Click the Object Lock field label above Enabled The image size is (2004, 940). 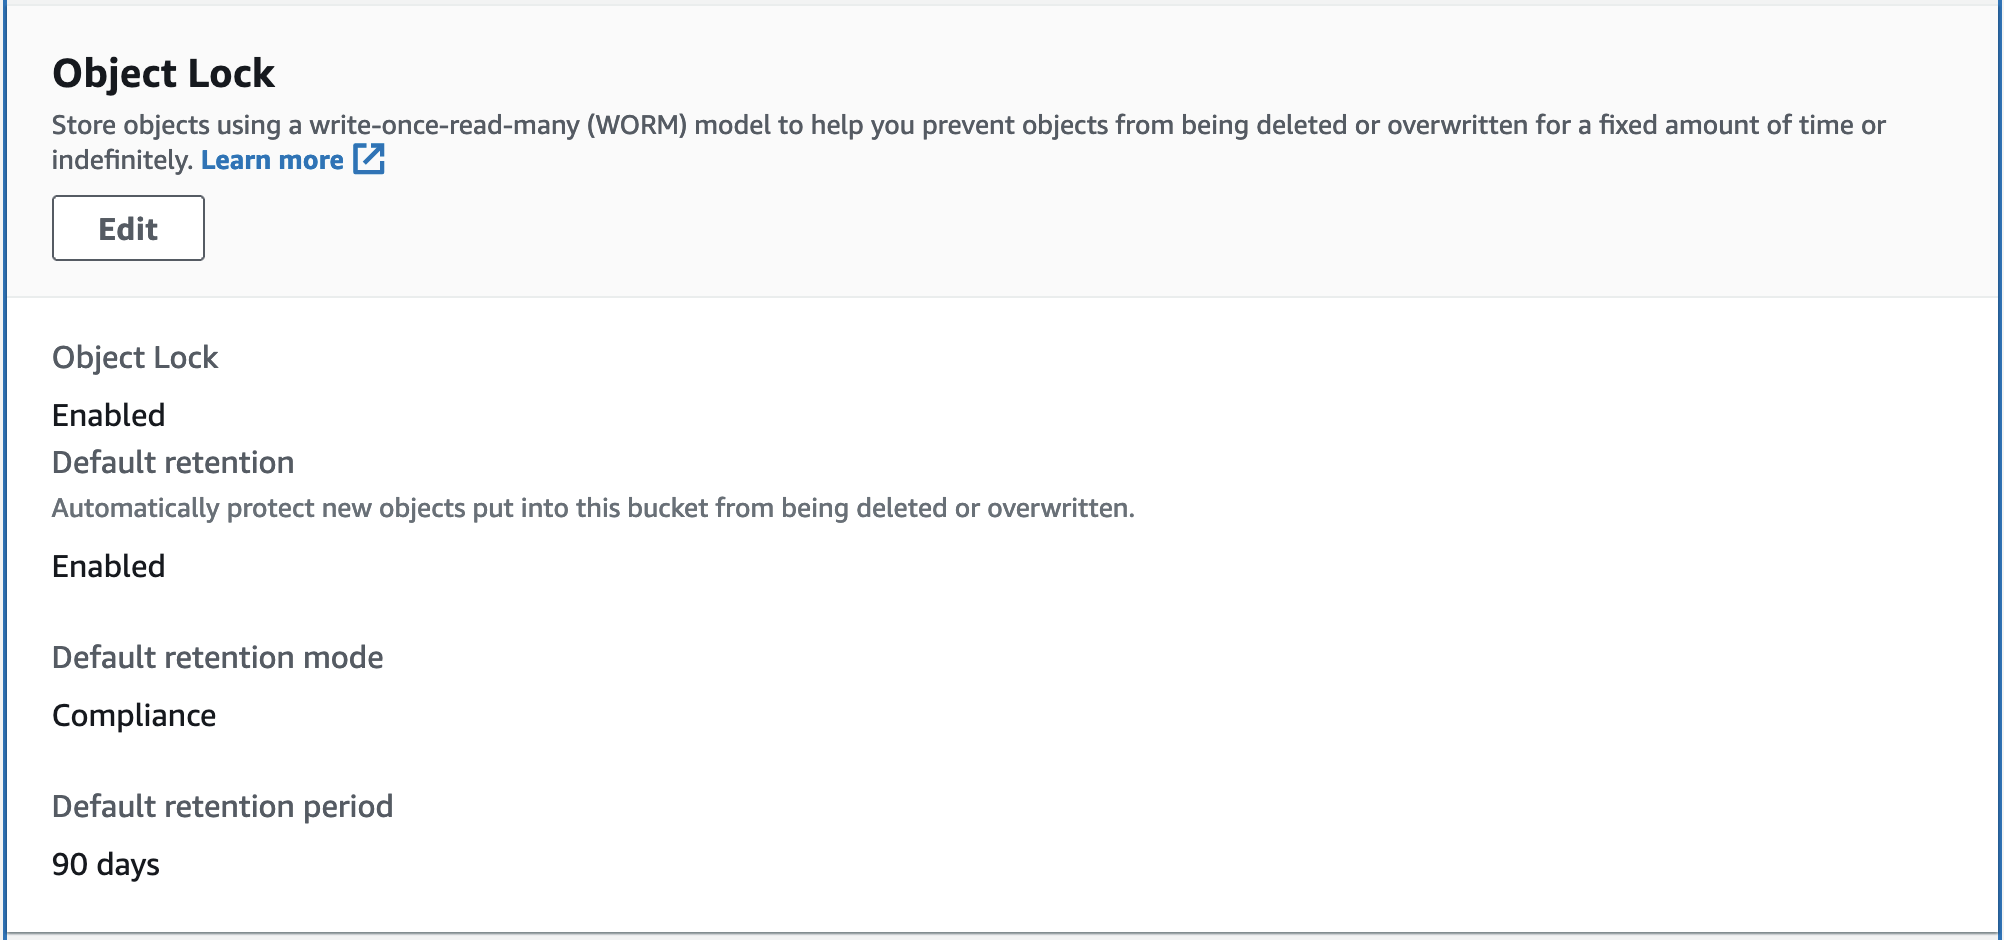(x=135, y=358)
